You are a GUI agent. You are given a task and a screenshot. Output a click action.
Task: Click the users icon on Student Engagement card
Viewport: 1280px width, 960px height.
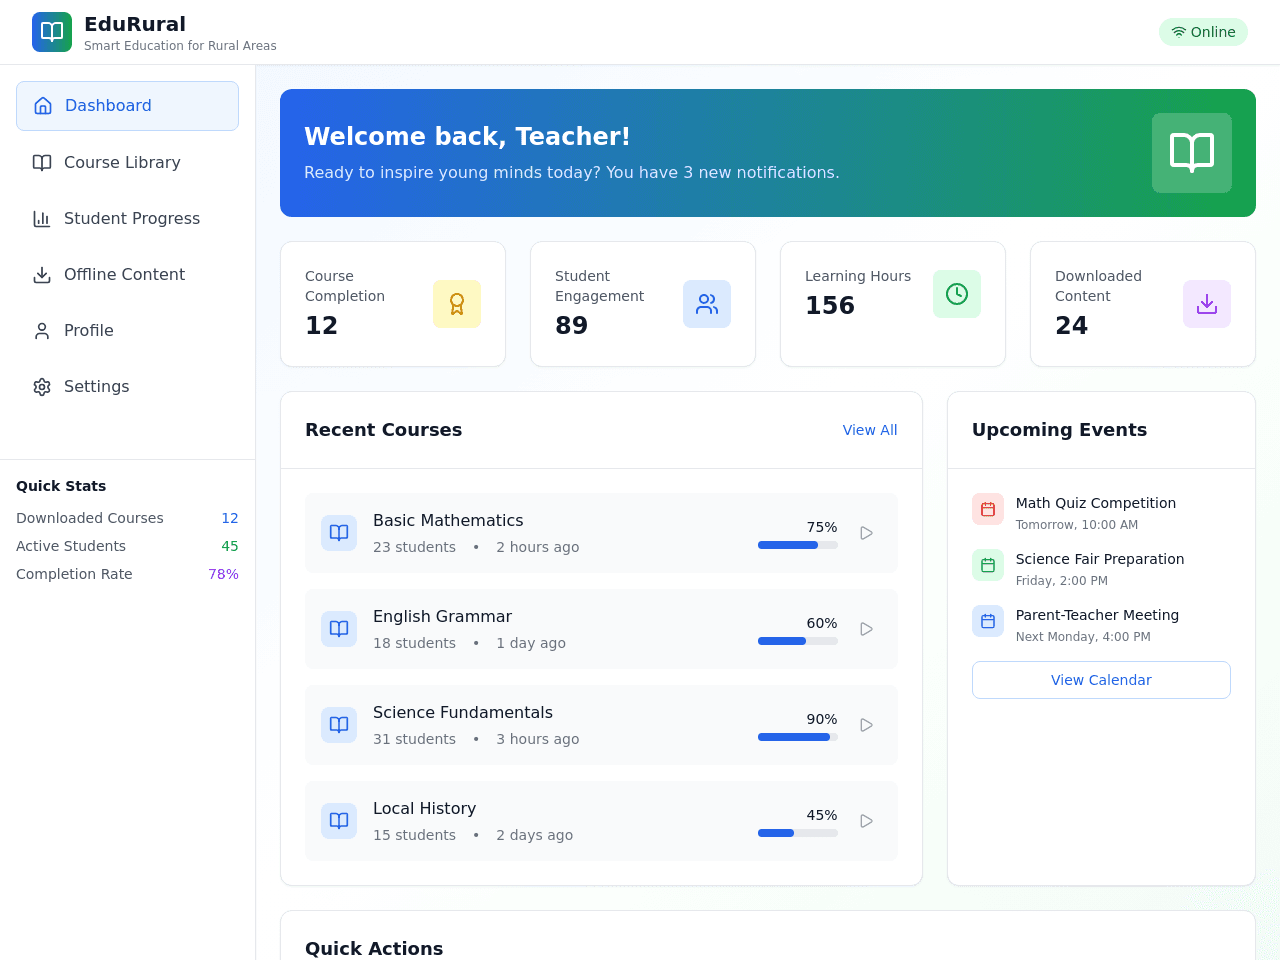(x=707, y=304)
